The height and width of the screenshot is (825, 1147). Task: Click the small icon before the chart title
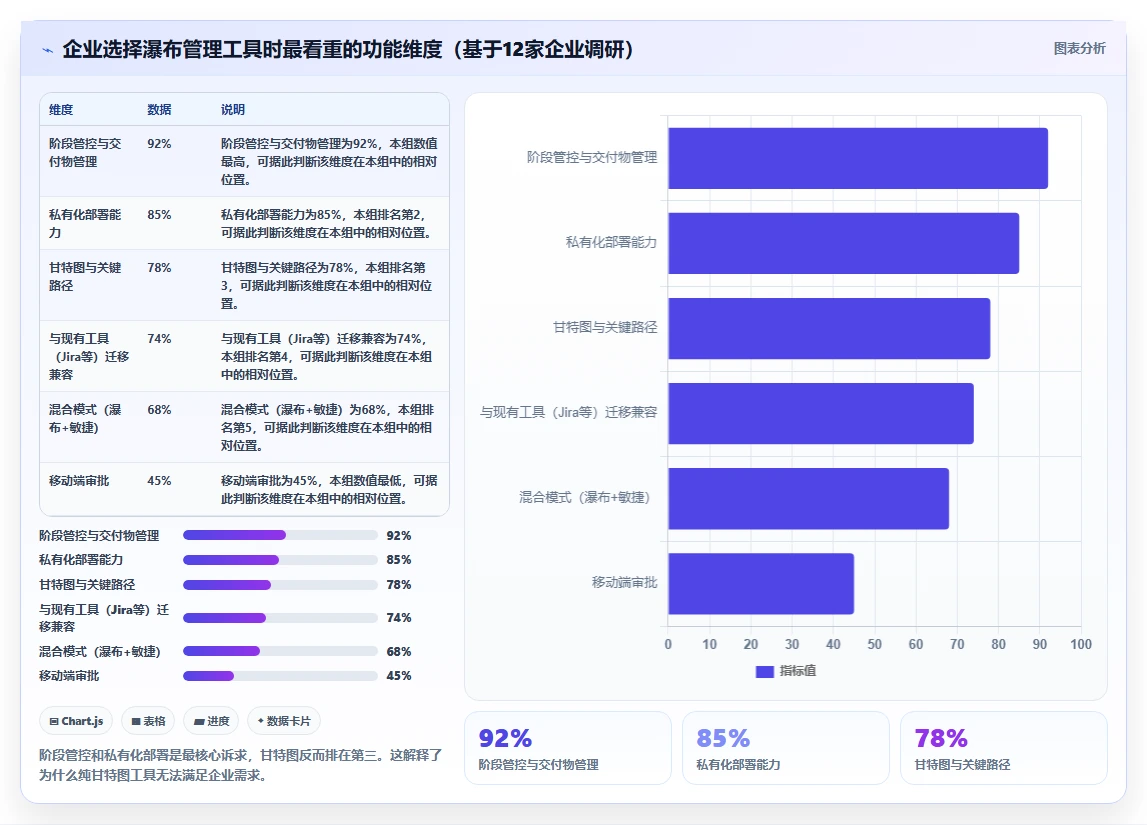point(48,50)
